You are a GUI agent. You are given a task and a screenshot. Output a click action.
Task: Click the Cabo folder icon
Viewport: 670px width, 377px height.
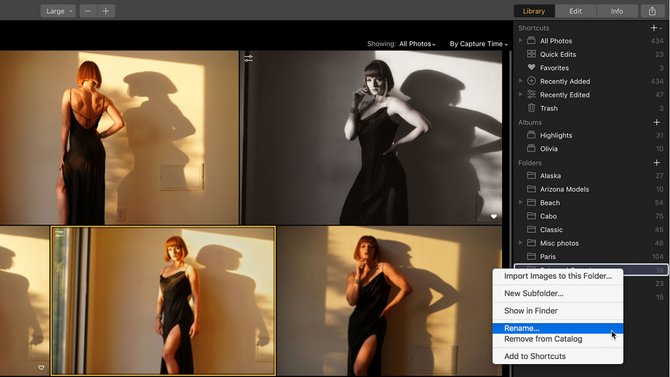click(x=531, y=216)
